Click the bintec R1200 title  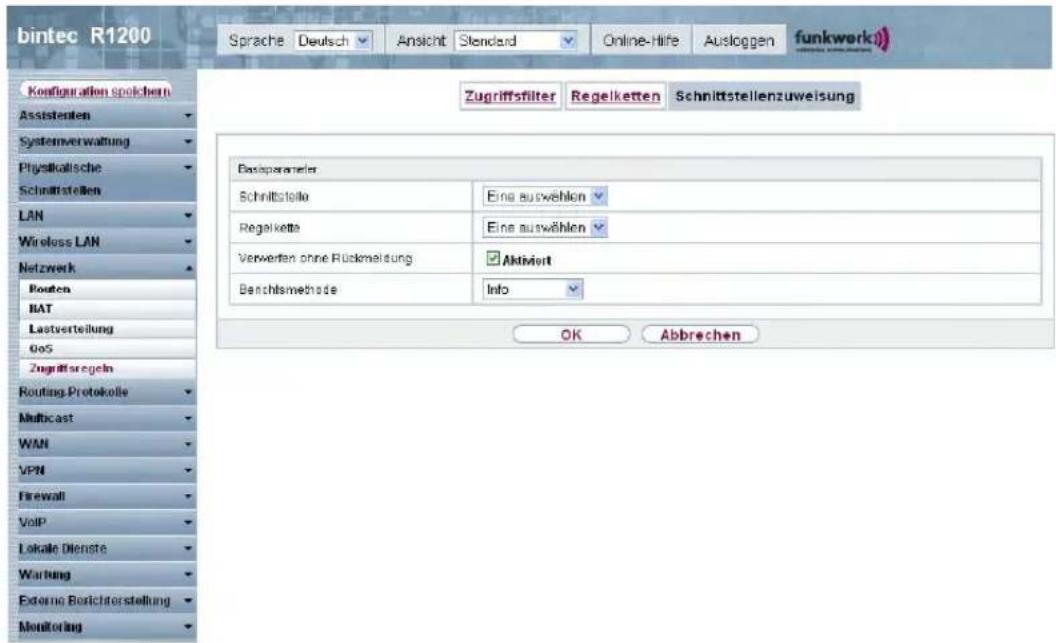(x=84, y=36)
